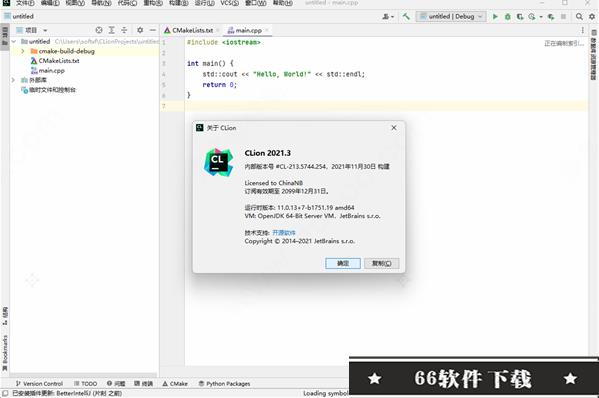Open Project panel options gear
This screenshot has height=398, width=599.
pyautogui.click(x=140, y=30)
